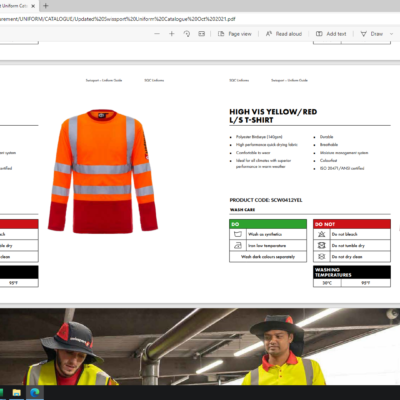Click the red DO NOT table header

pyautogui.click(x=352, y=224)
